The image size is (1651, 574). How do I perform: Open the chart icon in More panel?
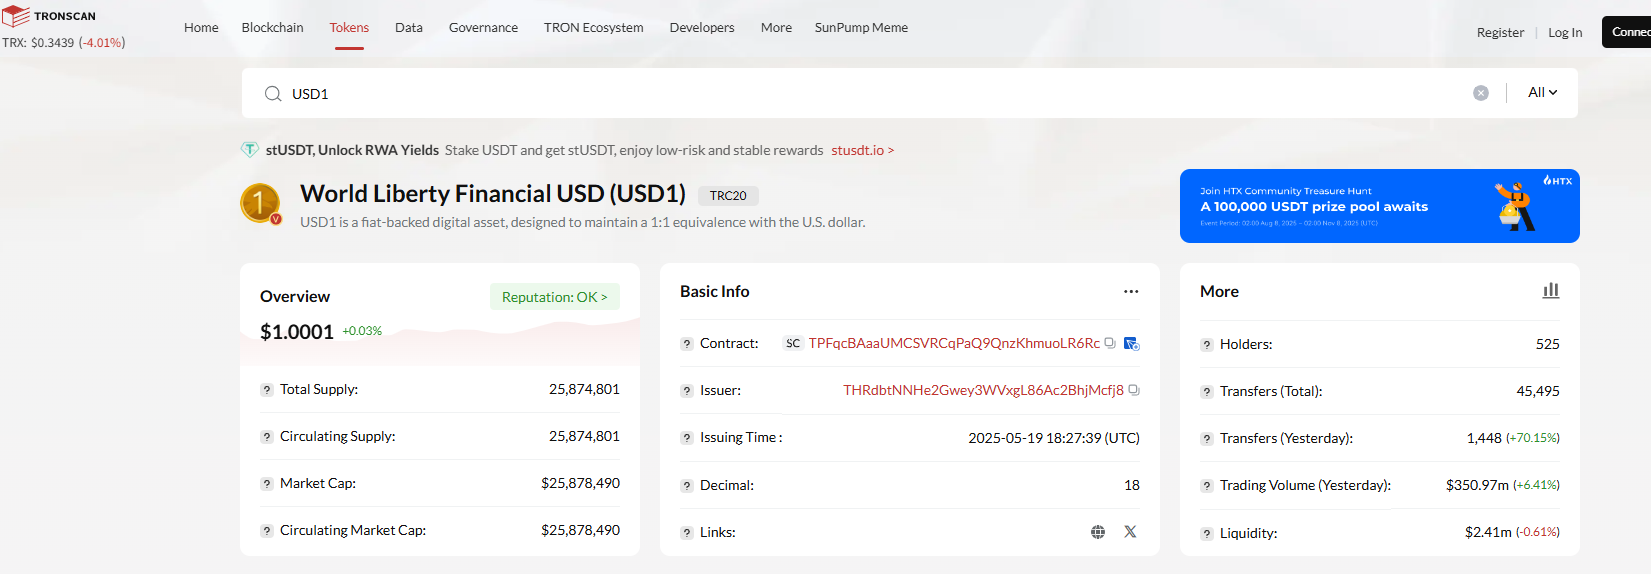[1550, 291]
